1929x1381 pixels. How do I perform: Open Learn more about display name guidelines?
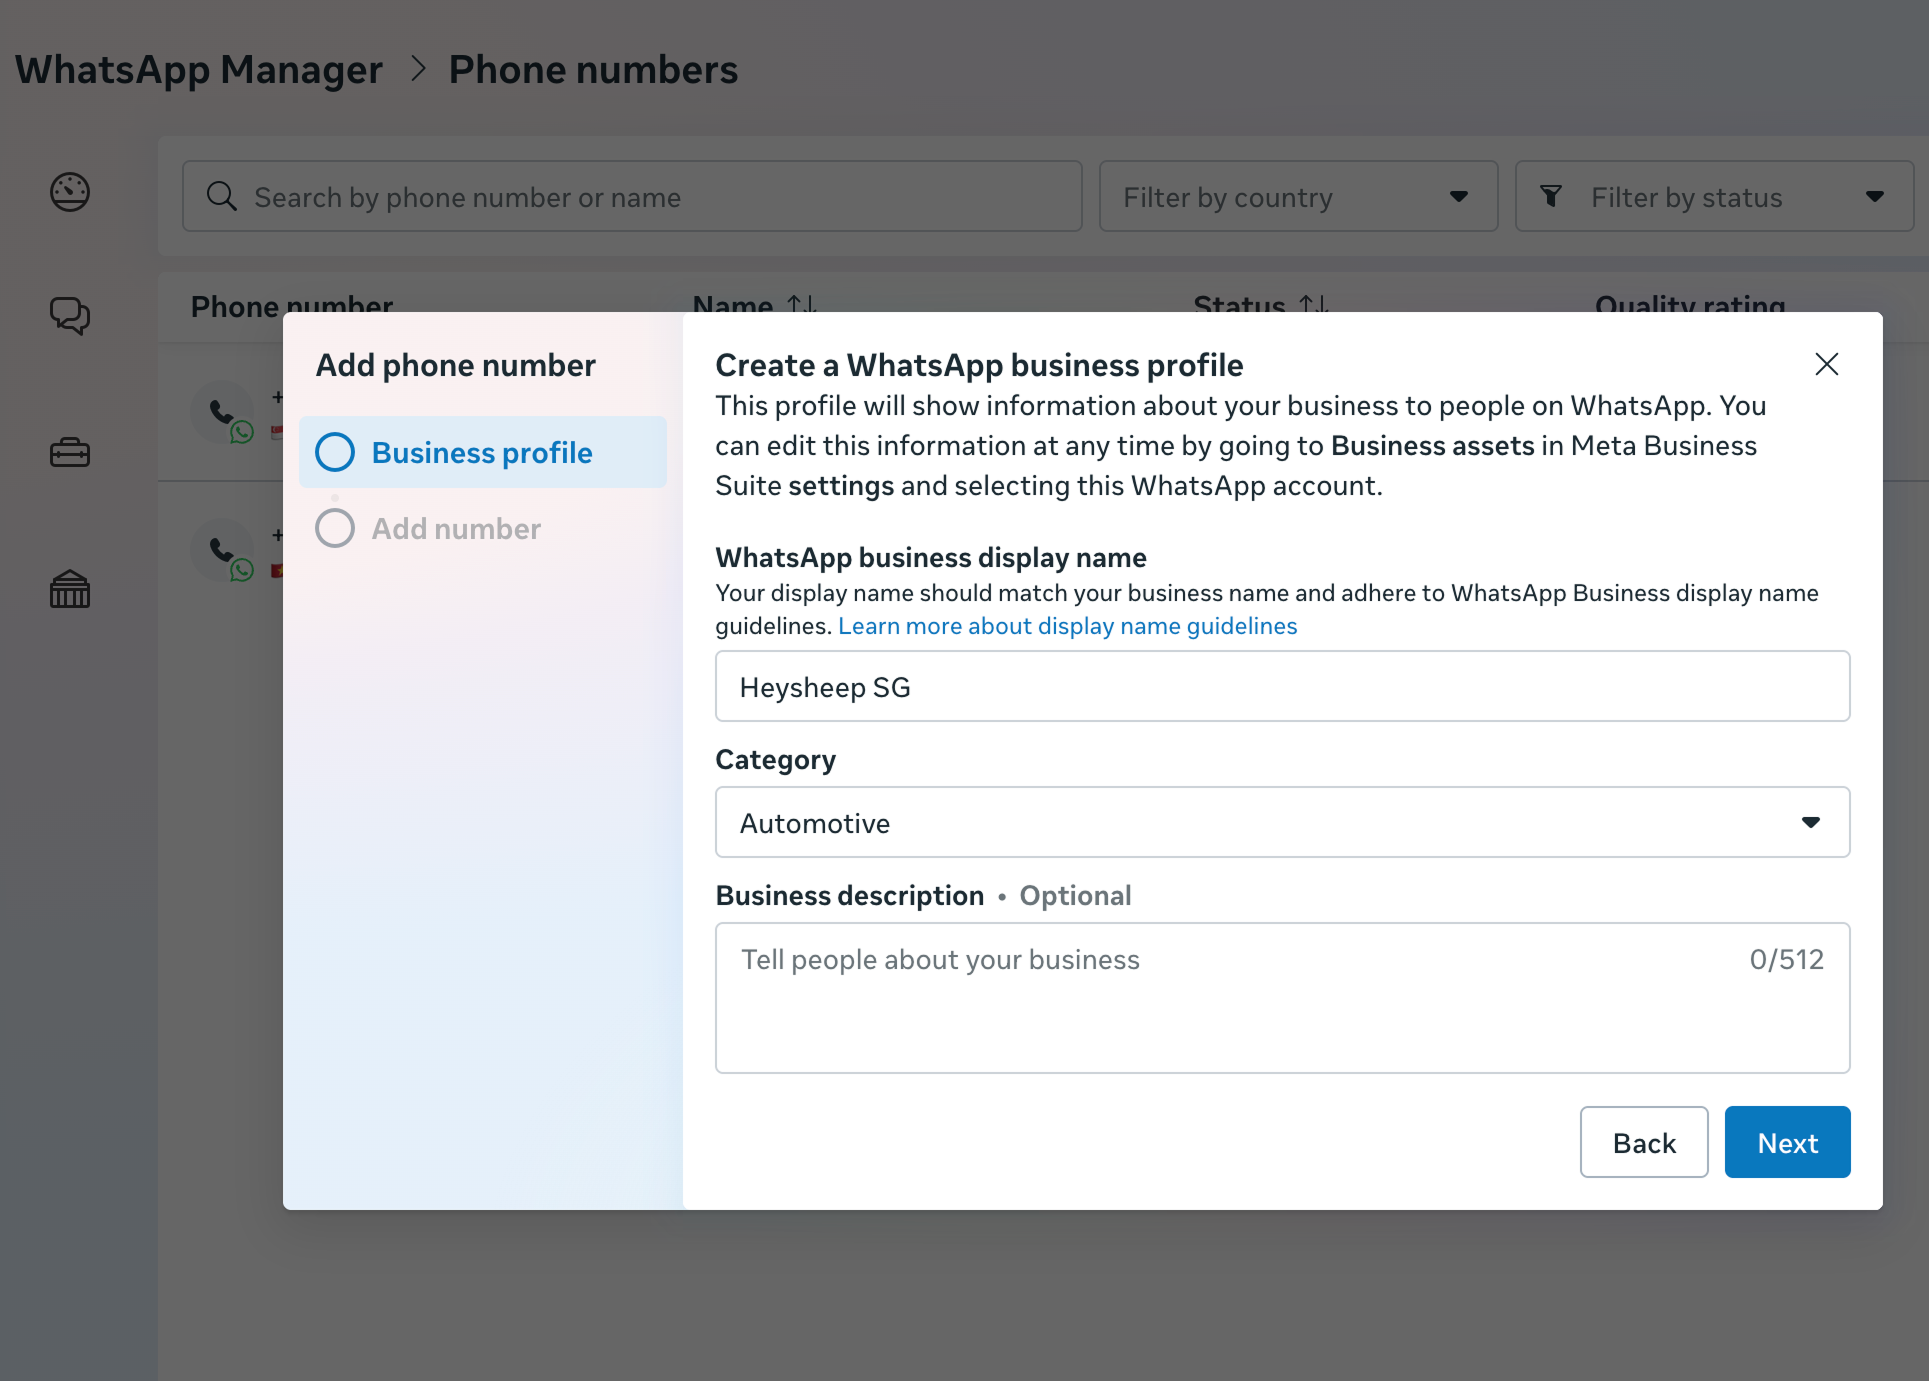(x=1067, y=626)
